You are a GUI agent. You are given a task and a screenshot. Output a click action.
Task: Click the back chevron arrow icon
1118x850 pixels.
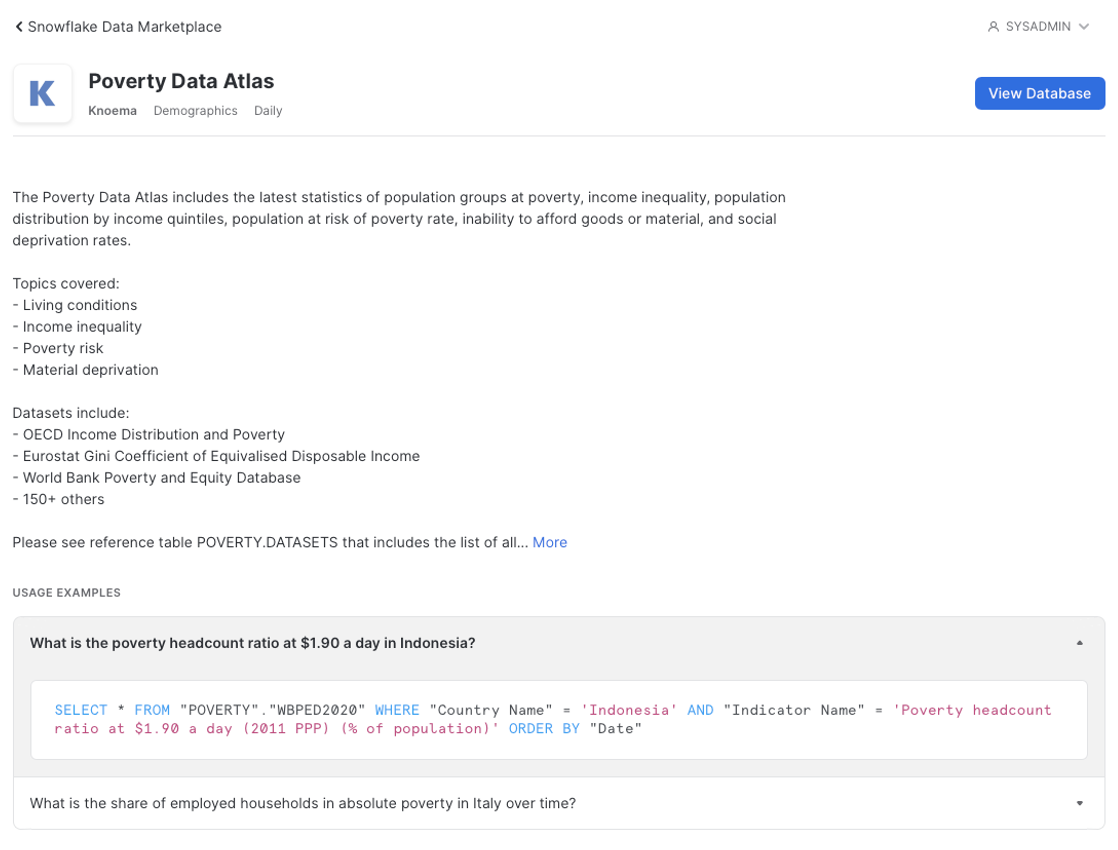pos(19,27)
